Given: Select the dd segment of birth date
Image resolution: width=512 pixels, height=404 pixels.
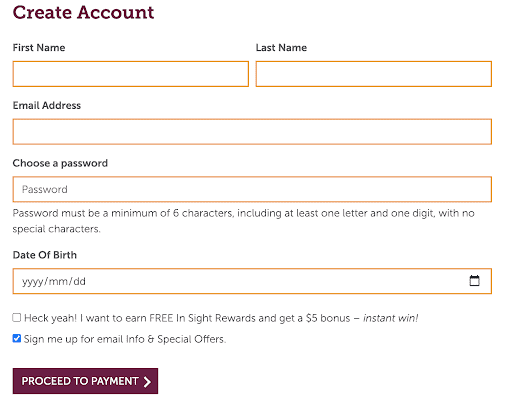Looking at the screenshot, I should [x=79, y=282].
